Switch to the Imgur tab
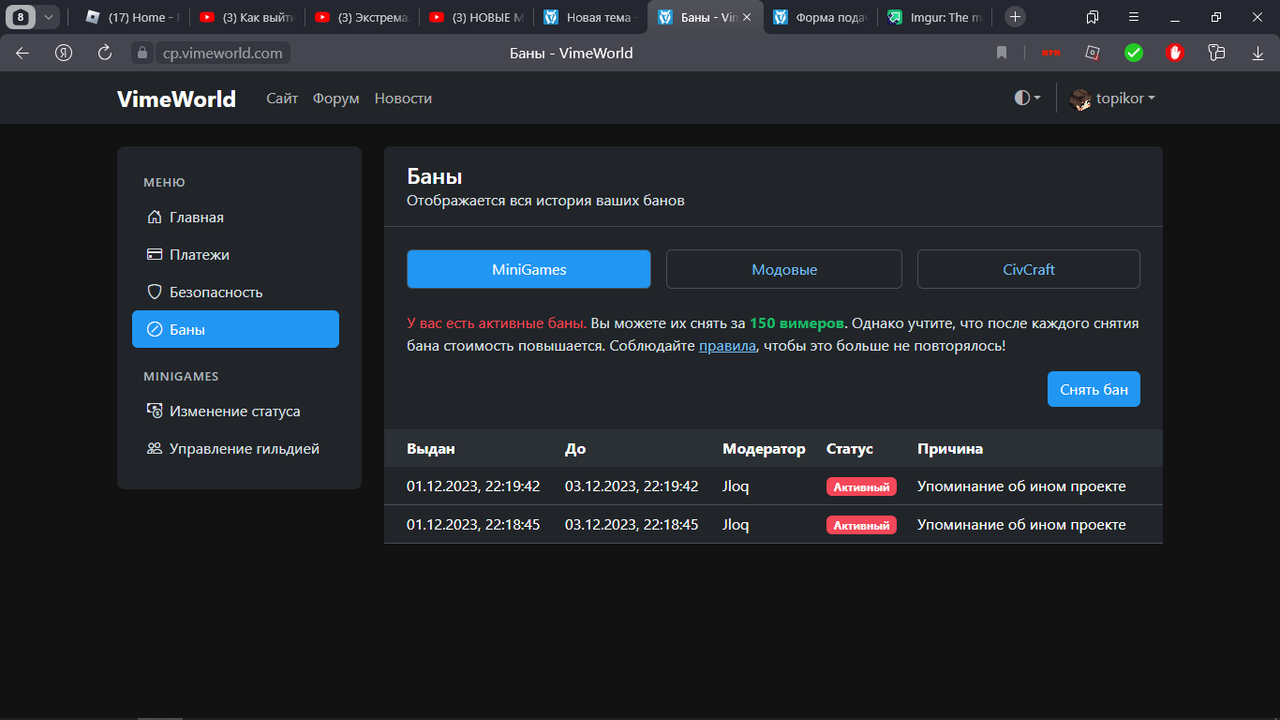 pos(936,17)
